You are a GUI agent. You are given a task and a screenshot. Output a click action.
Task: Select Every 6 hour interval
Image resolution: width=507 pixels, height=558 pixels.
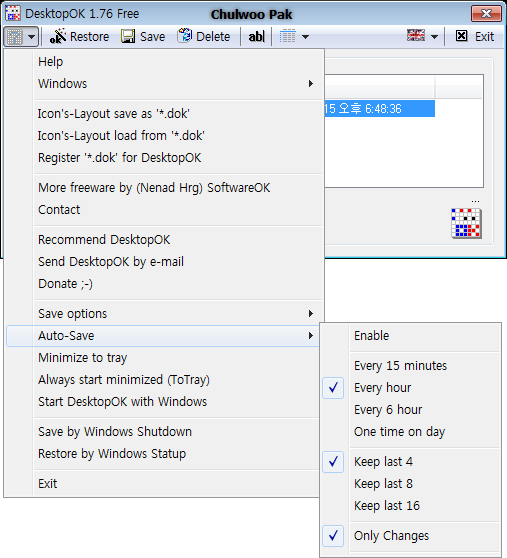(412, 410)
